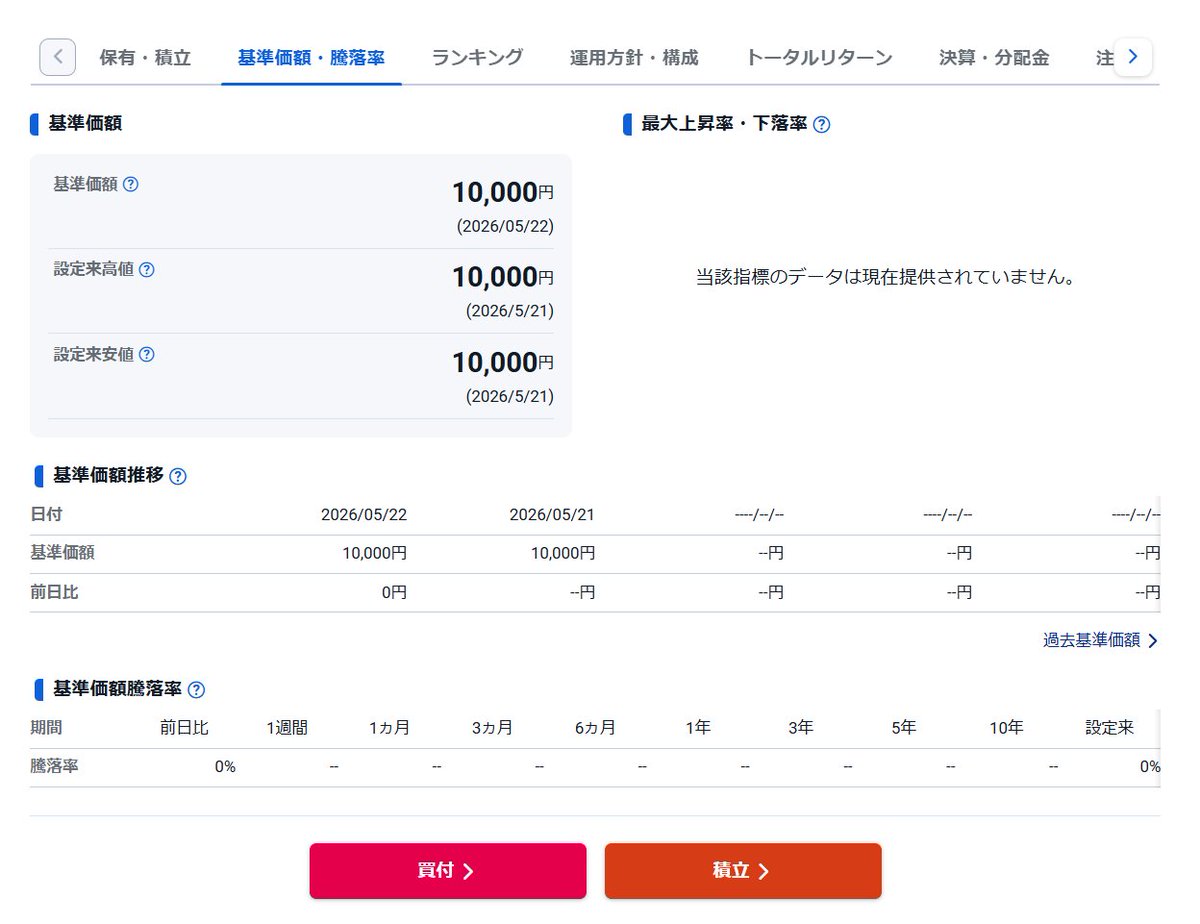The height and width of the screenshot is (924, 1200).
Task: Click the 日付 row label
Action: [47, 515]
